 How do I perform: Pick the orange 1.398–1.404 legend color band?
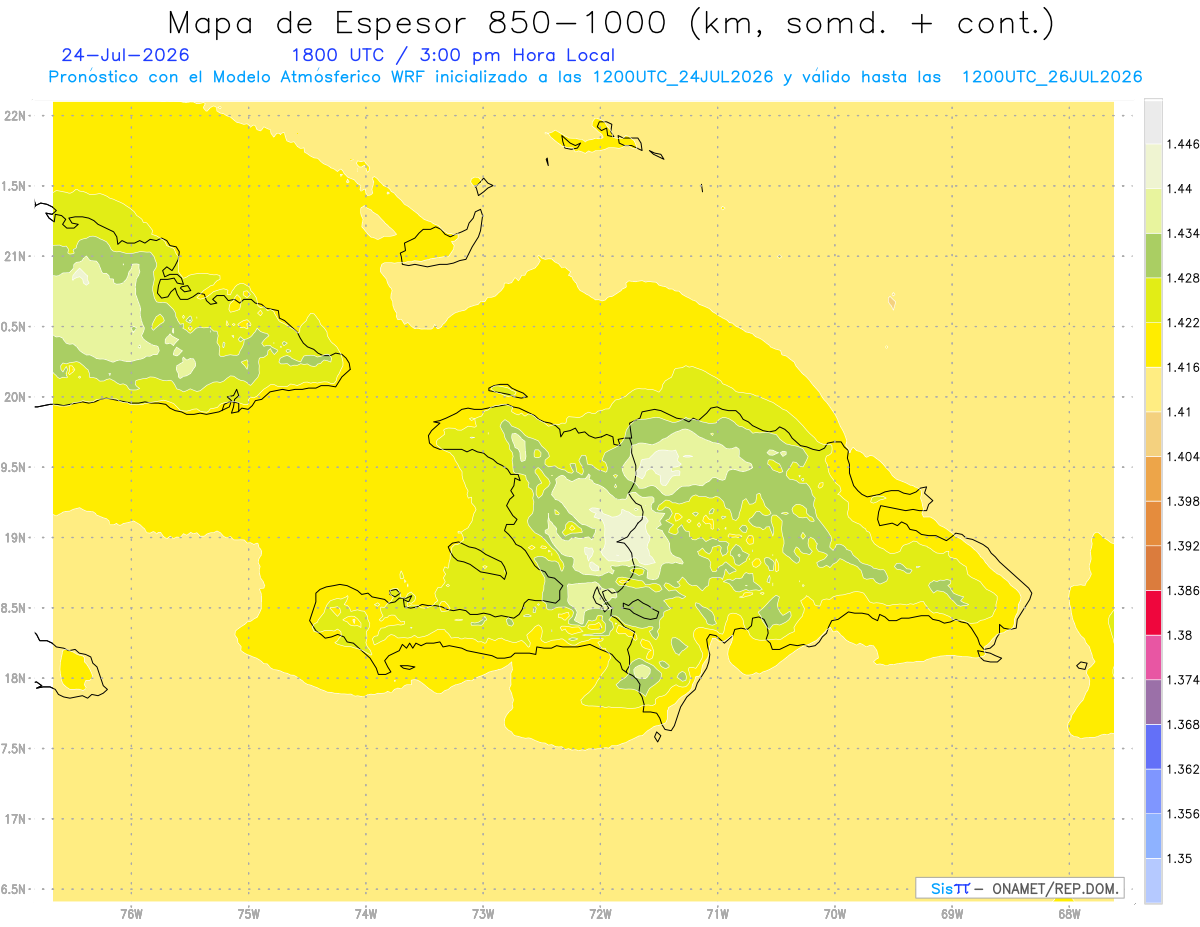pos(1153,478)
